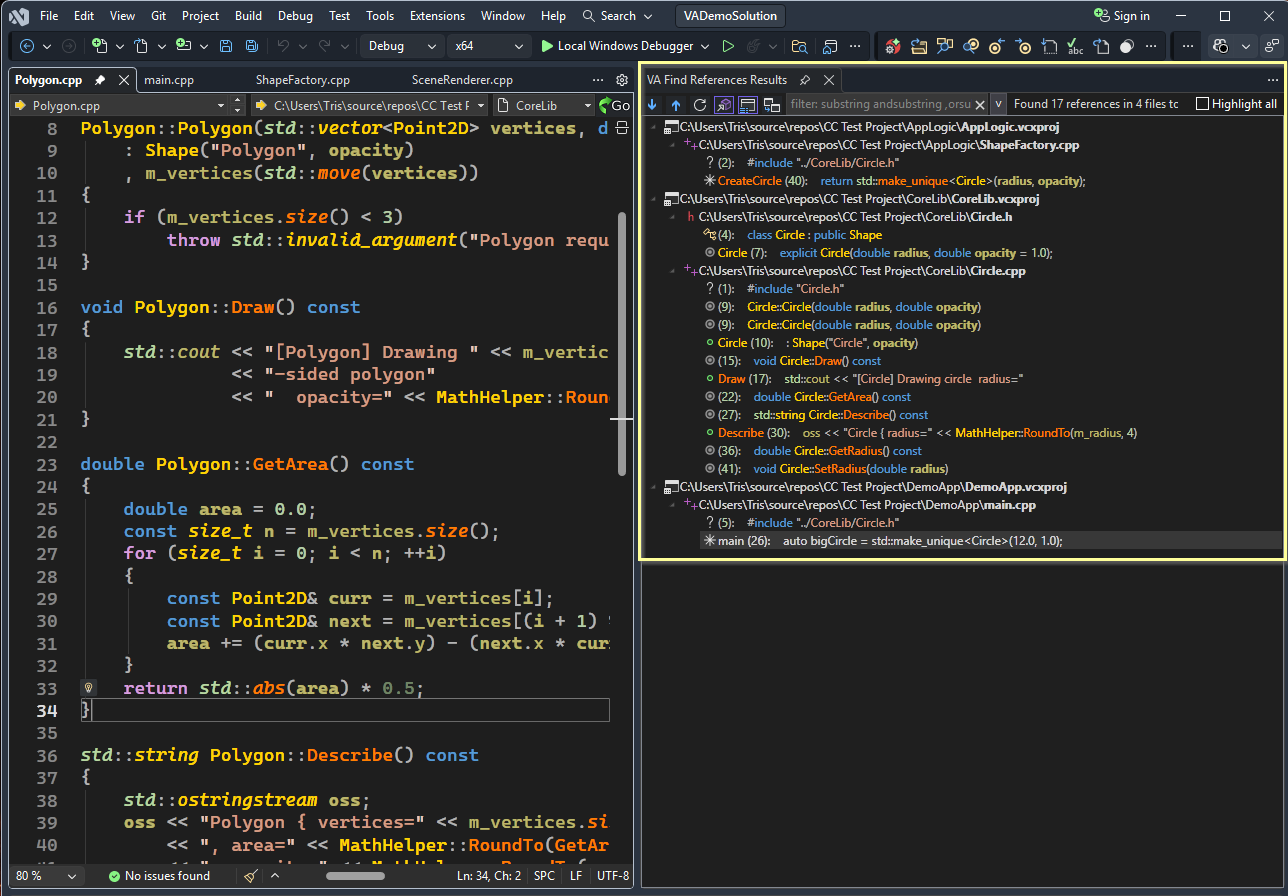This screenshot has width=1288, height=896.
Task: Click the share icon at the toolbar's far right
Action: (x=1271, y=46)
